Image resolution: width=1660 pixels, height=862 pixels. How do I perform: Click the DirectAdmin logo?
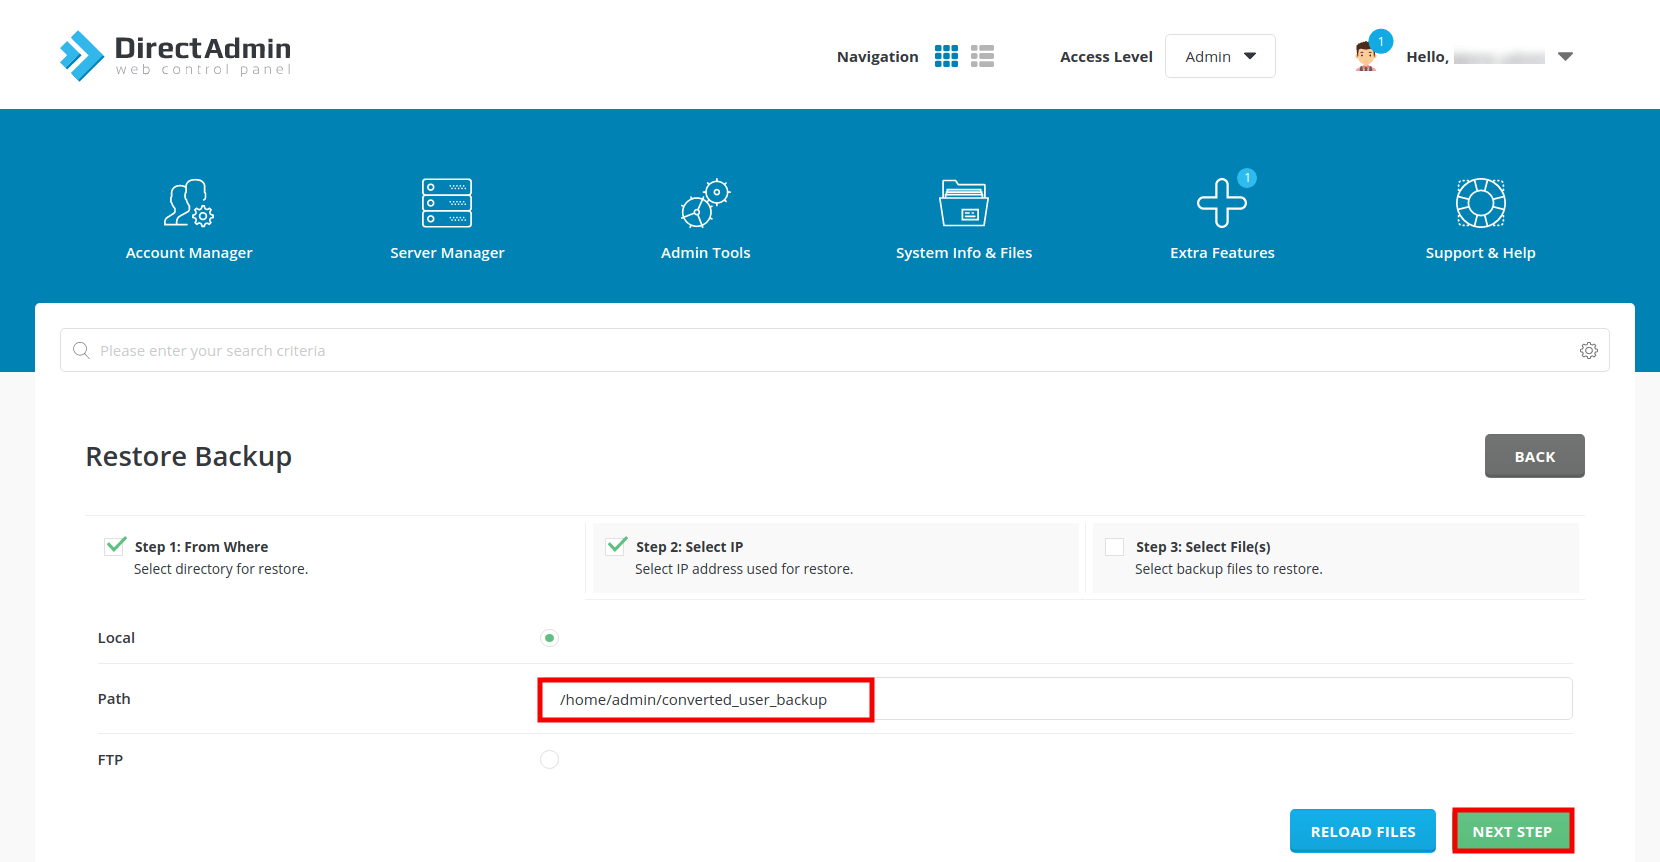(x=176, y=55)
